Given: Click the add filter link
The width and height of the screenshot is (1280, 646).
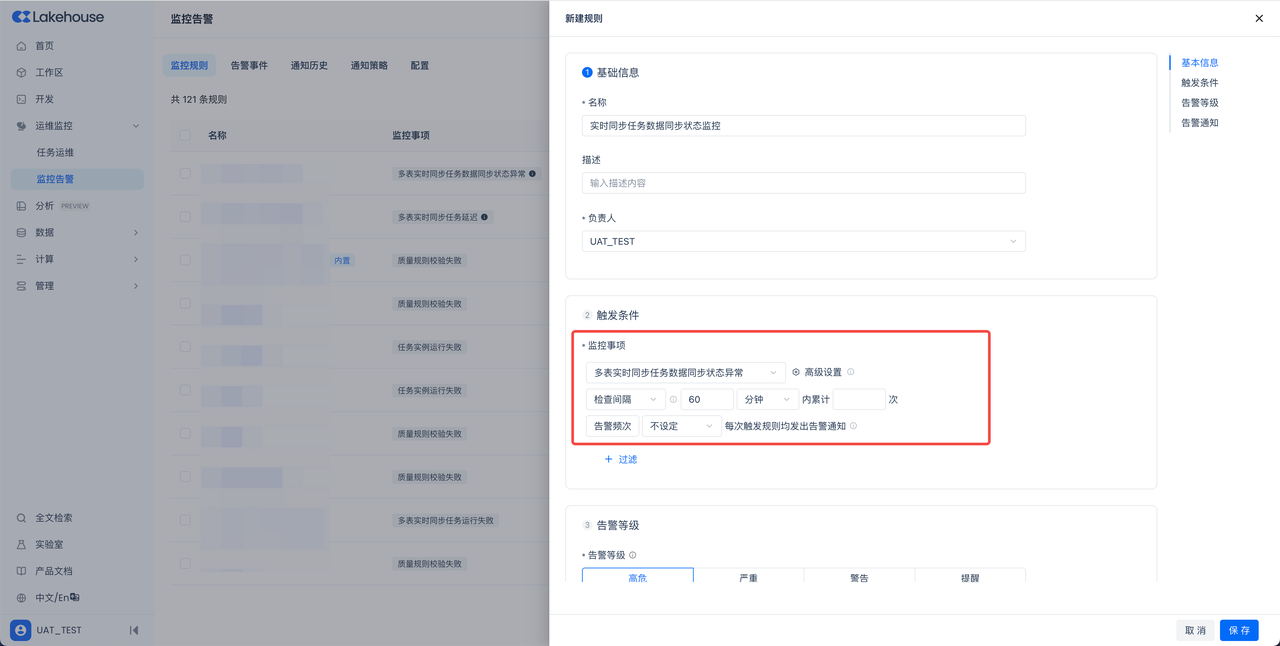Looking at the screenshot, I should point(620,460).
